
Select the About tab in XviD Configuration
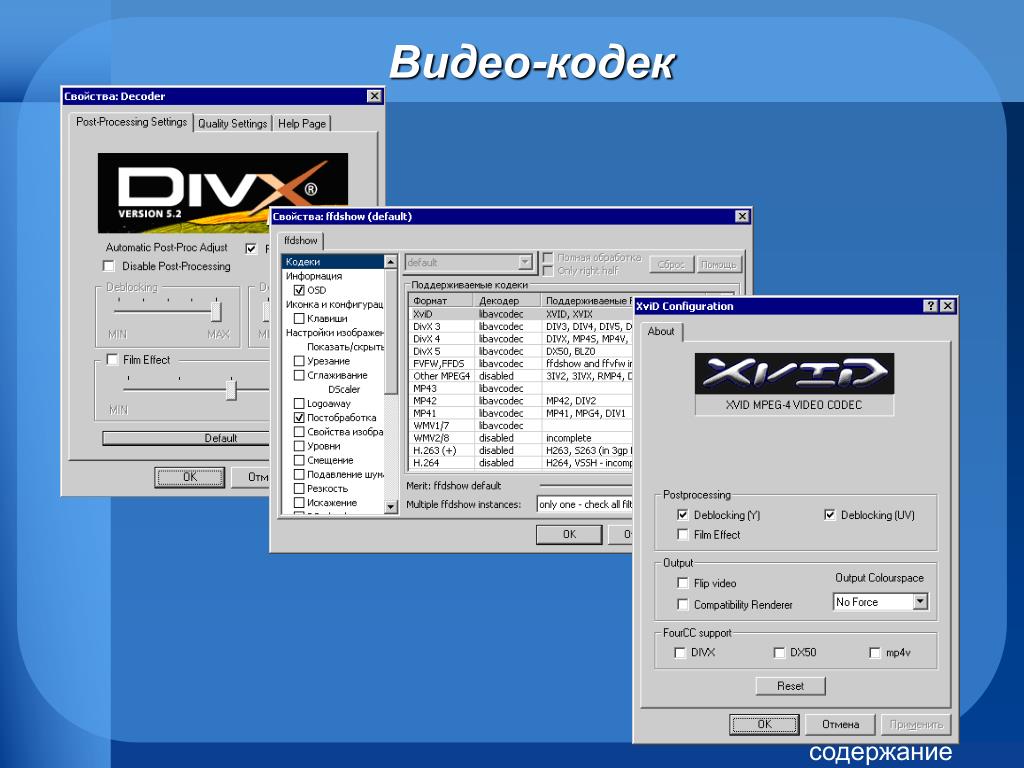[661, 332]
